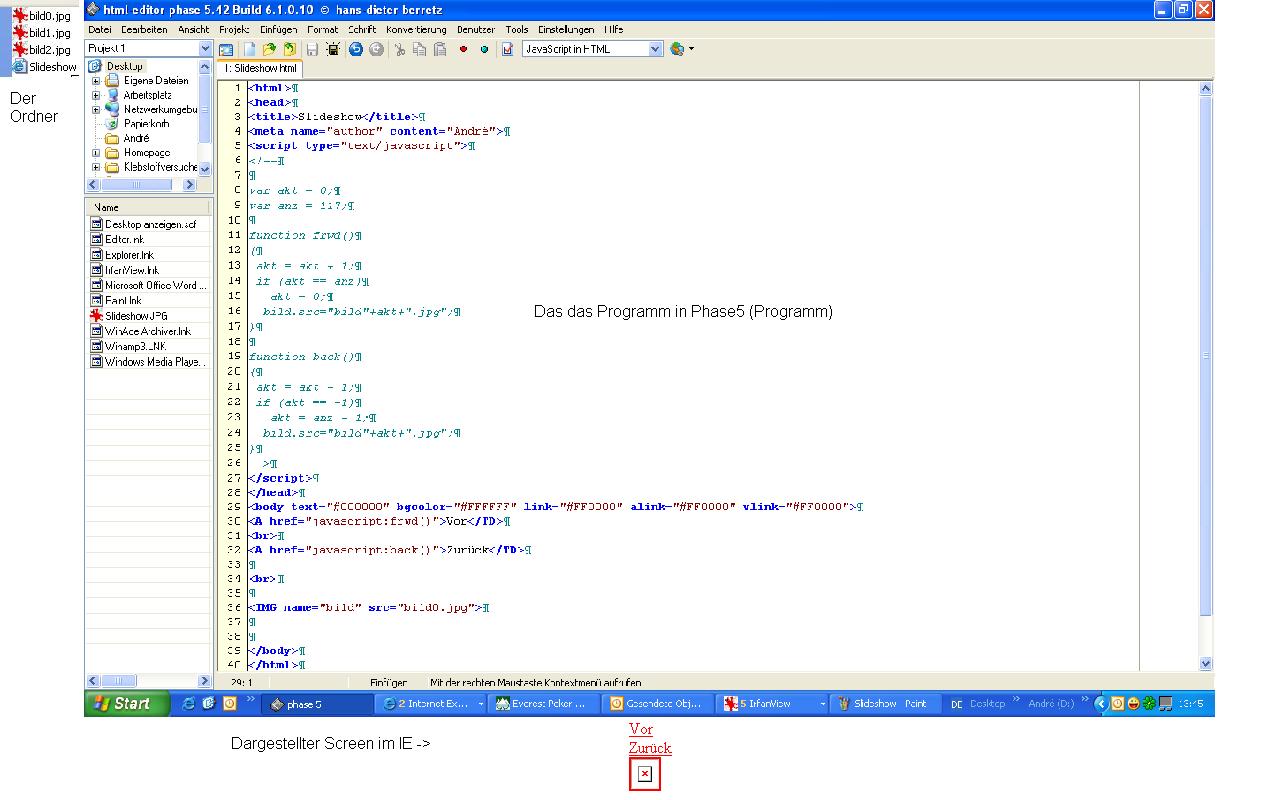Select Explorer.lnk in the file list

coord(122,255)
